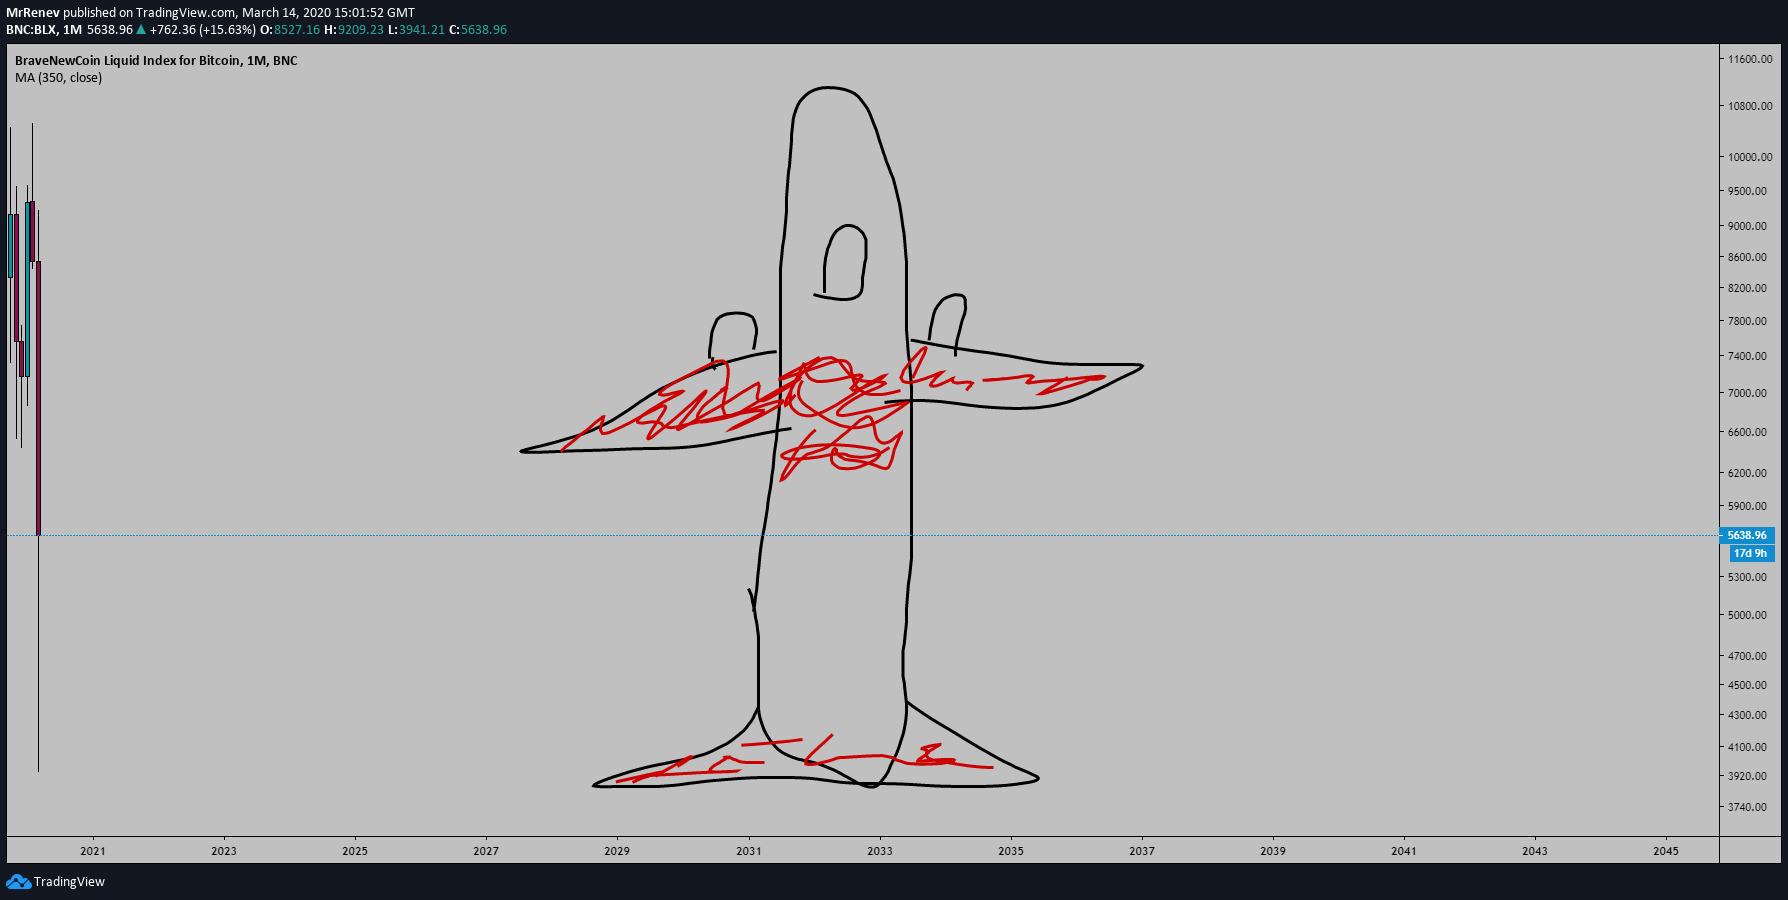Click the 7000.00 price axis label
This screenshot has height=900, width=1788.
point(1747,393)
